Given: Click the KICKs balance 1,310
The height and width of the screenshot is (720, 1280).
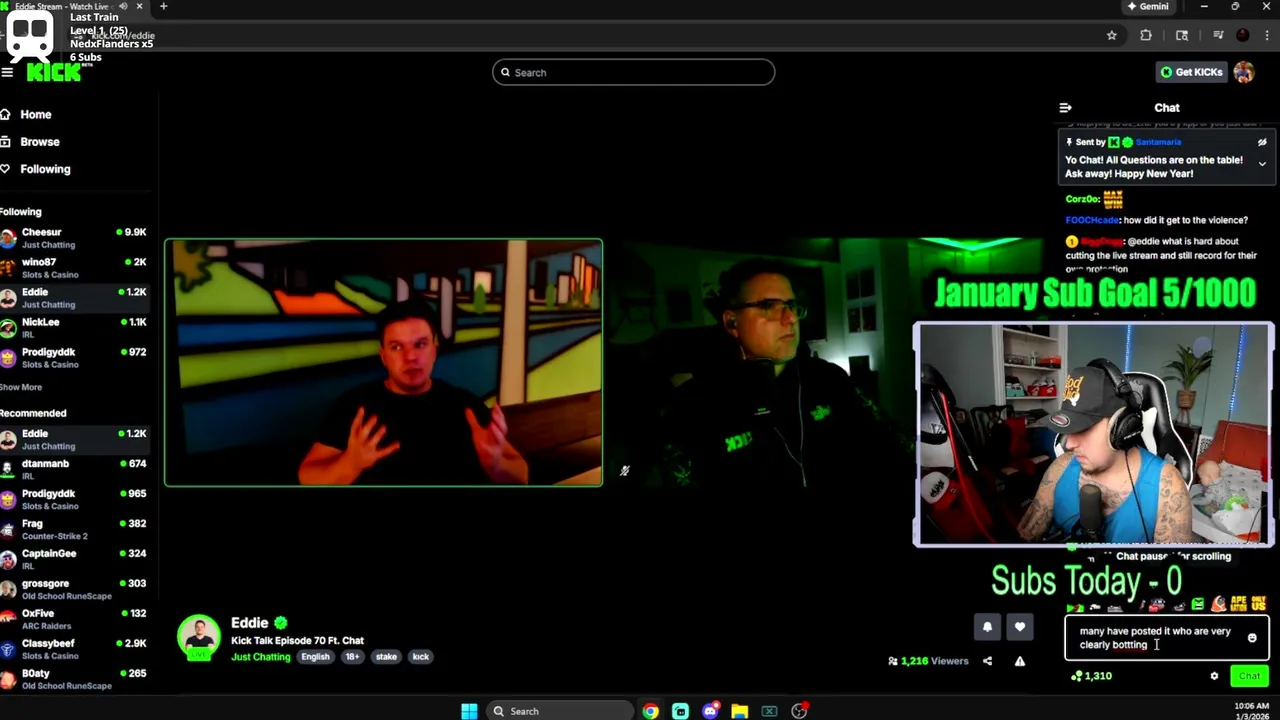Looking at the screenshot, I should click(1091, 676).
